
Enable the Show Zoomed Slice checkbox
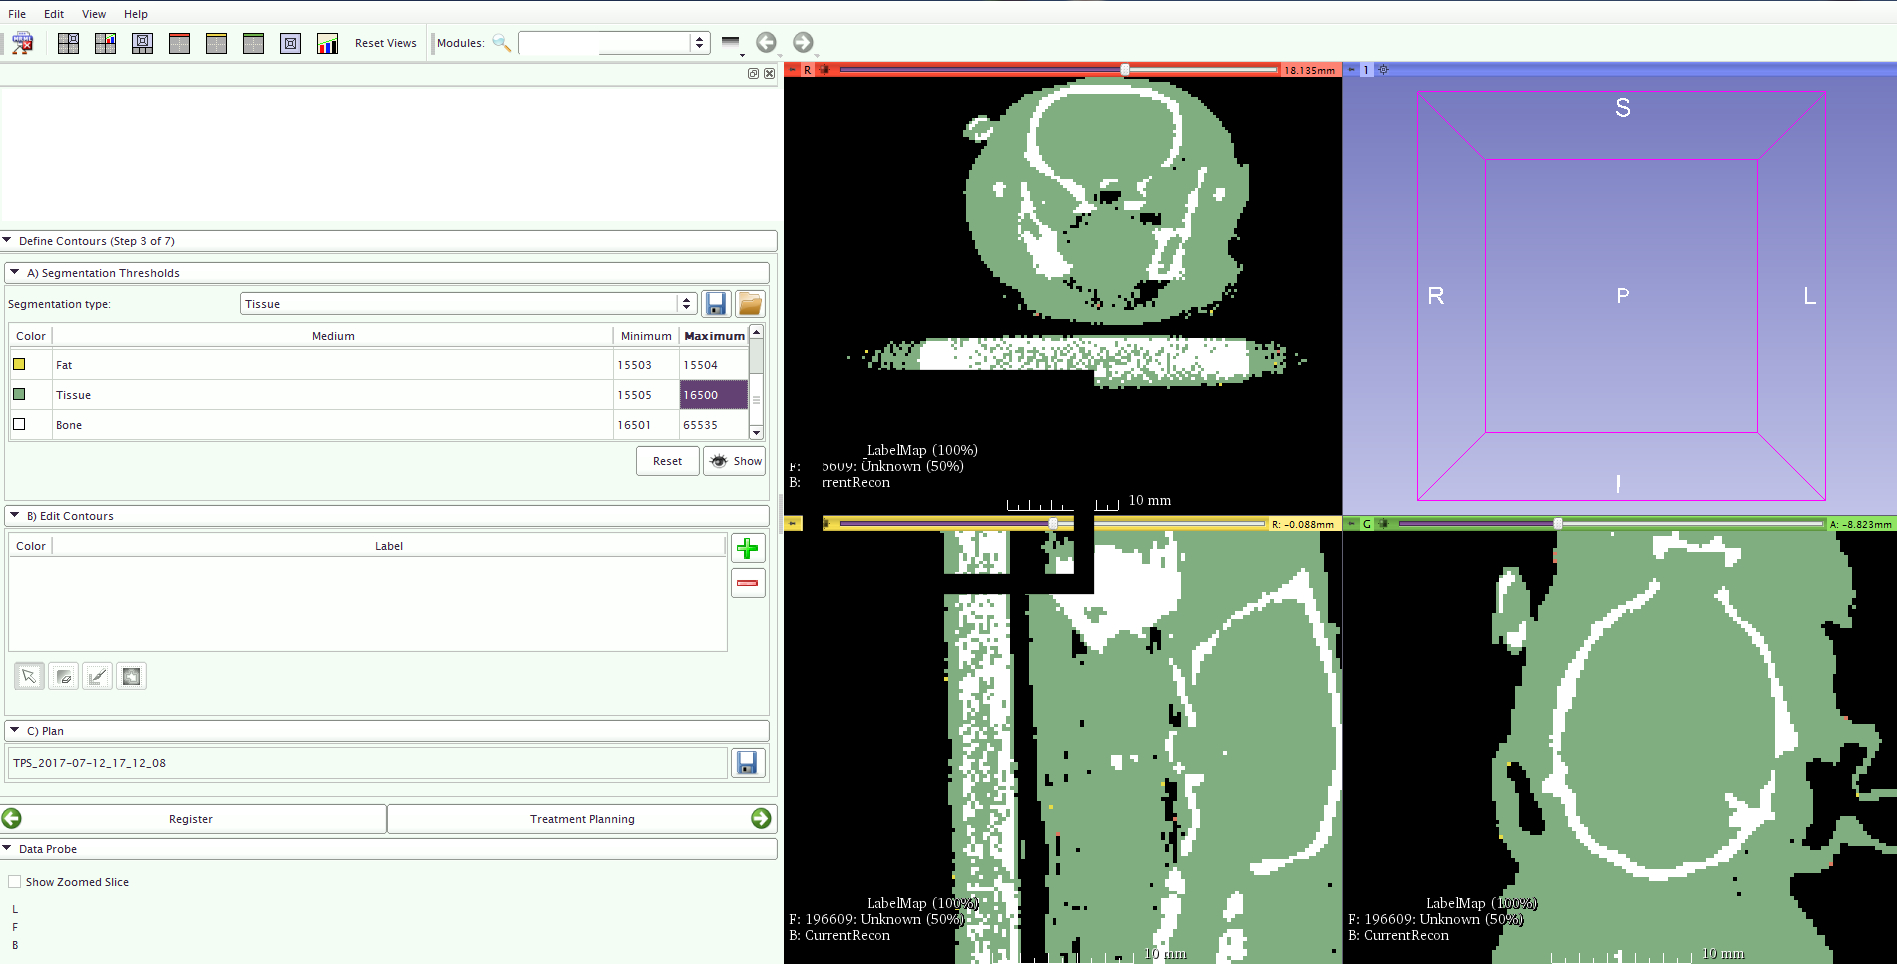[15, 882]
